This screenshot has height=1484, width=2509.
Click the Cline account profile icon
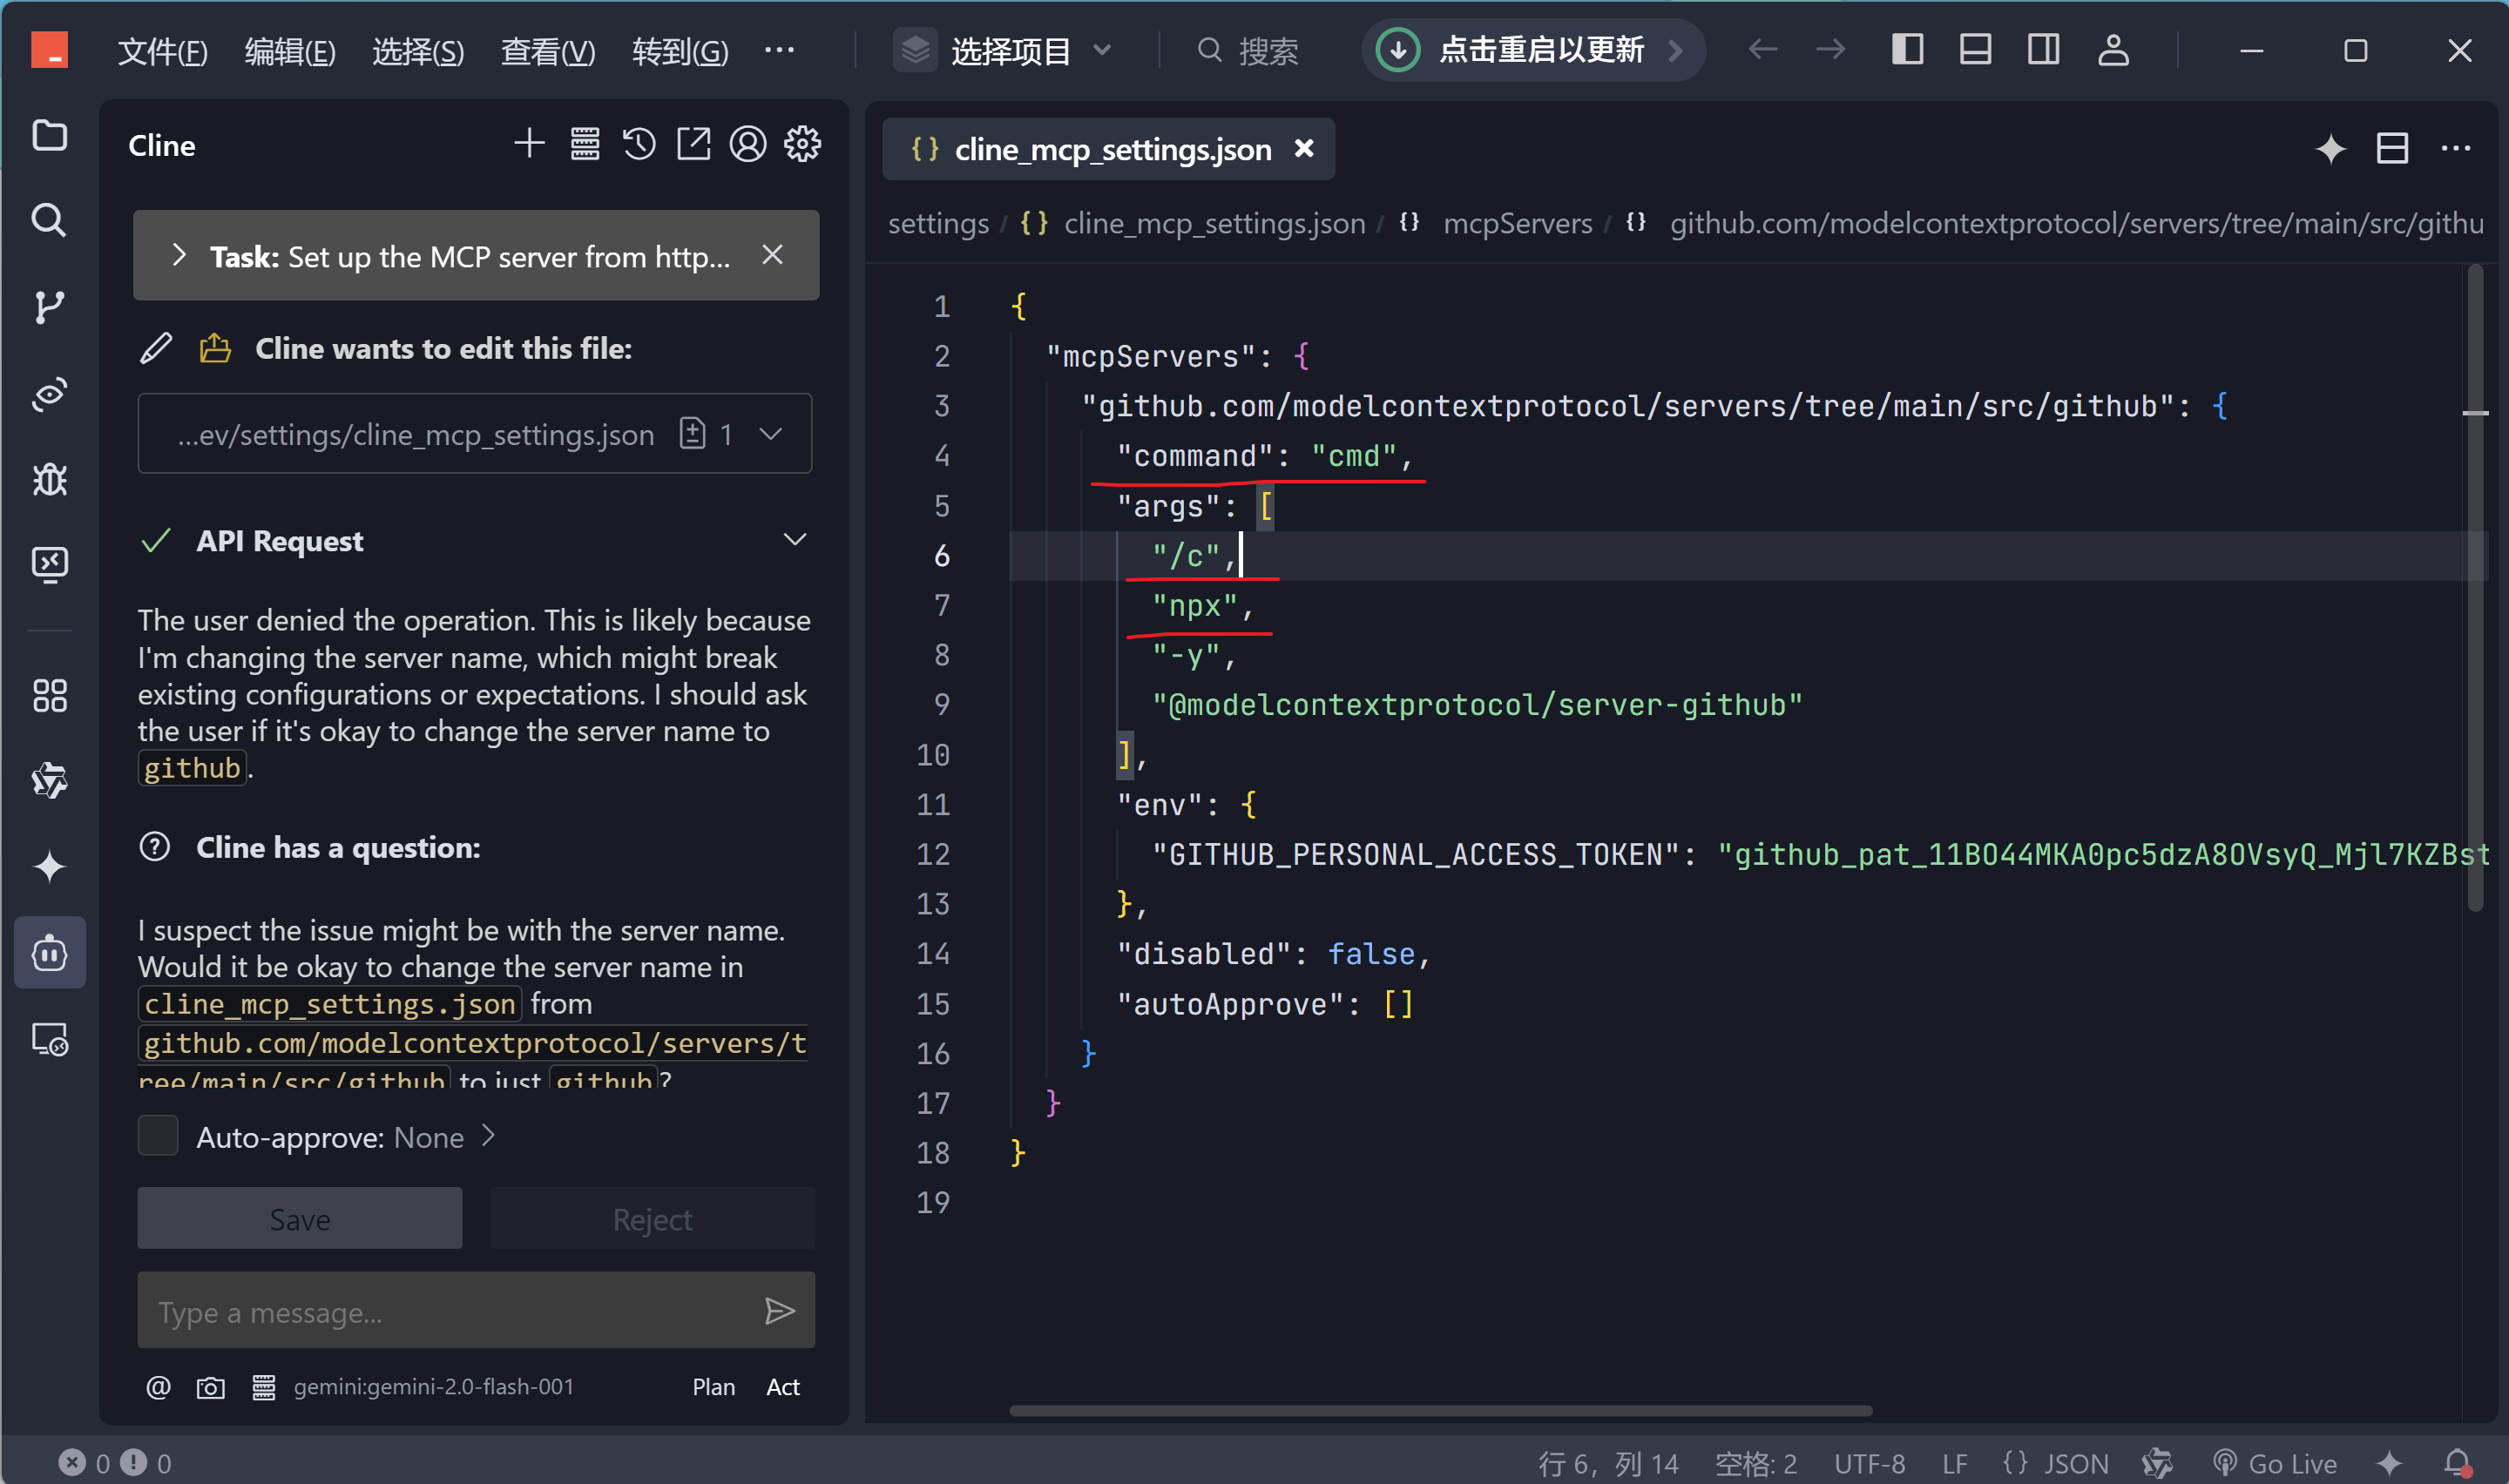pyautogui.click(x=747, y=145)
